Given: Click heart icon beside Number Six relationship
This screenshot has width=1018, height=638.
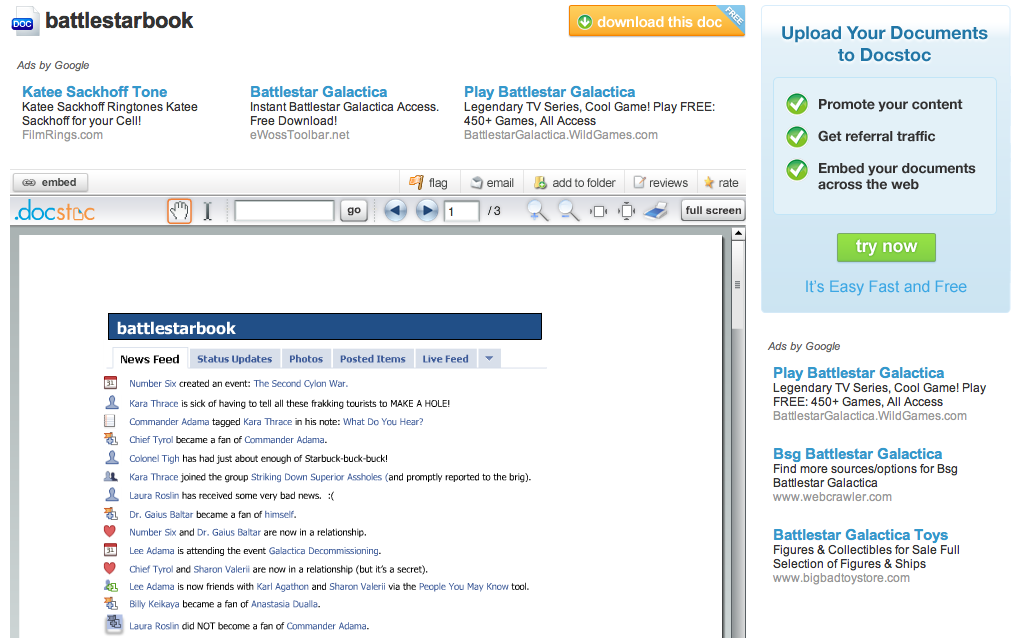Looking at the screenshot, I should coord(110,531).
